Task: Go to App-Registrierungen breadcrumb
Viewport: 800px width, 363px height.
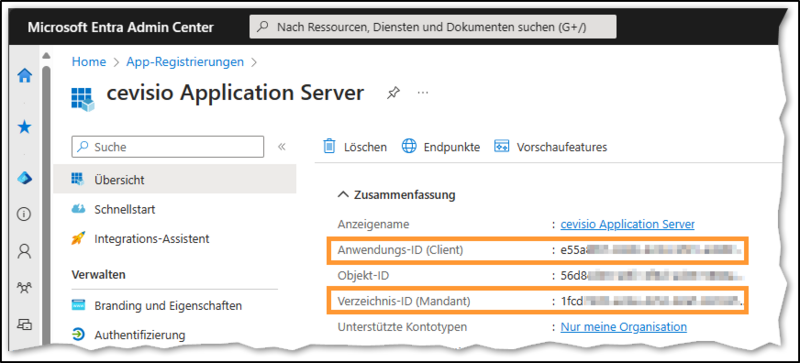Action: tap(185, 62)
